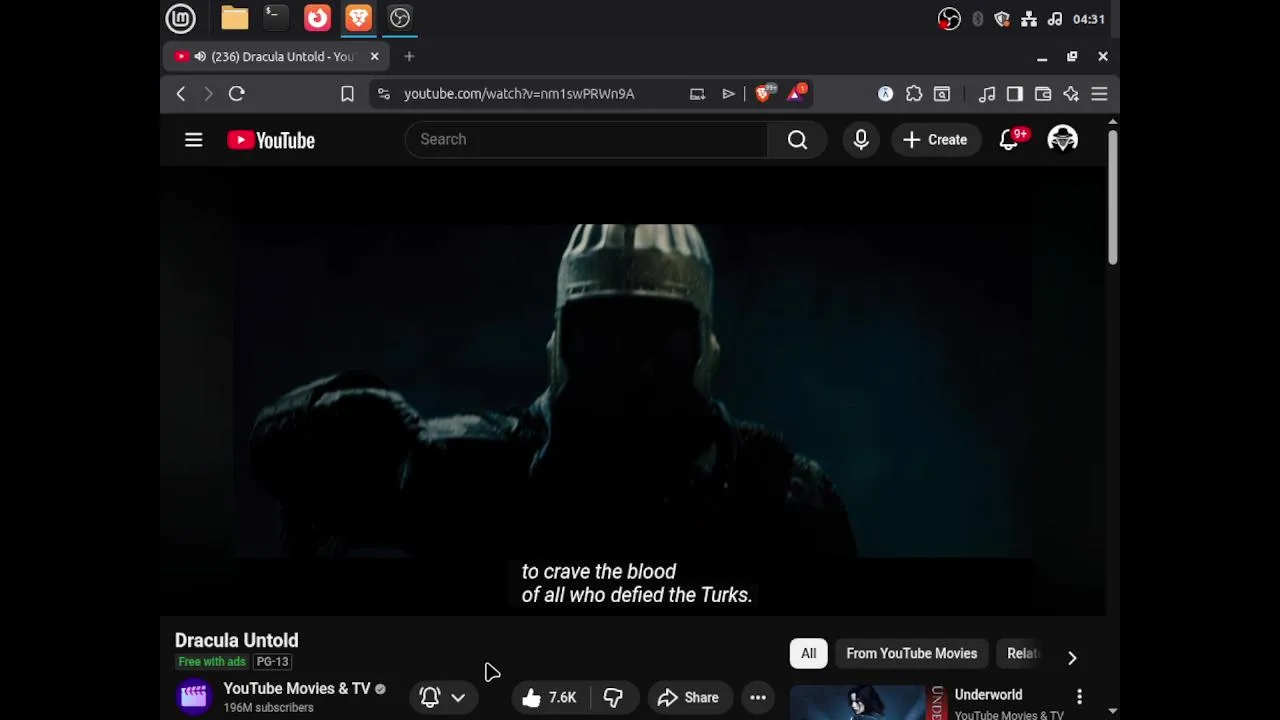Show the next filter chips with the arrow
1280x720 pixels.
pyautogui.click(x=1072, y=657)
